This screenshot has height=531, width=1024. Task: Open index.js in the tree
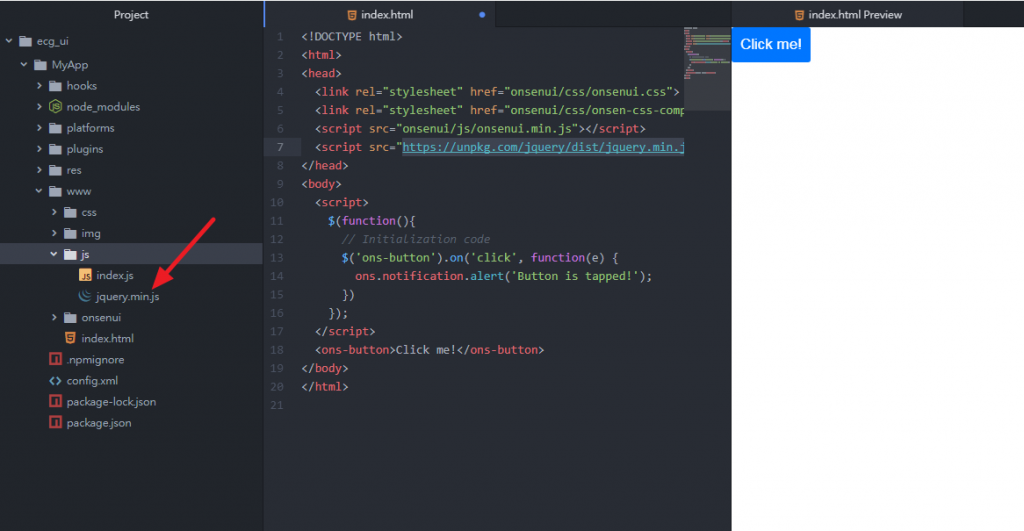(115, 275)
